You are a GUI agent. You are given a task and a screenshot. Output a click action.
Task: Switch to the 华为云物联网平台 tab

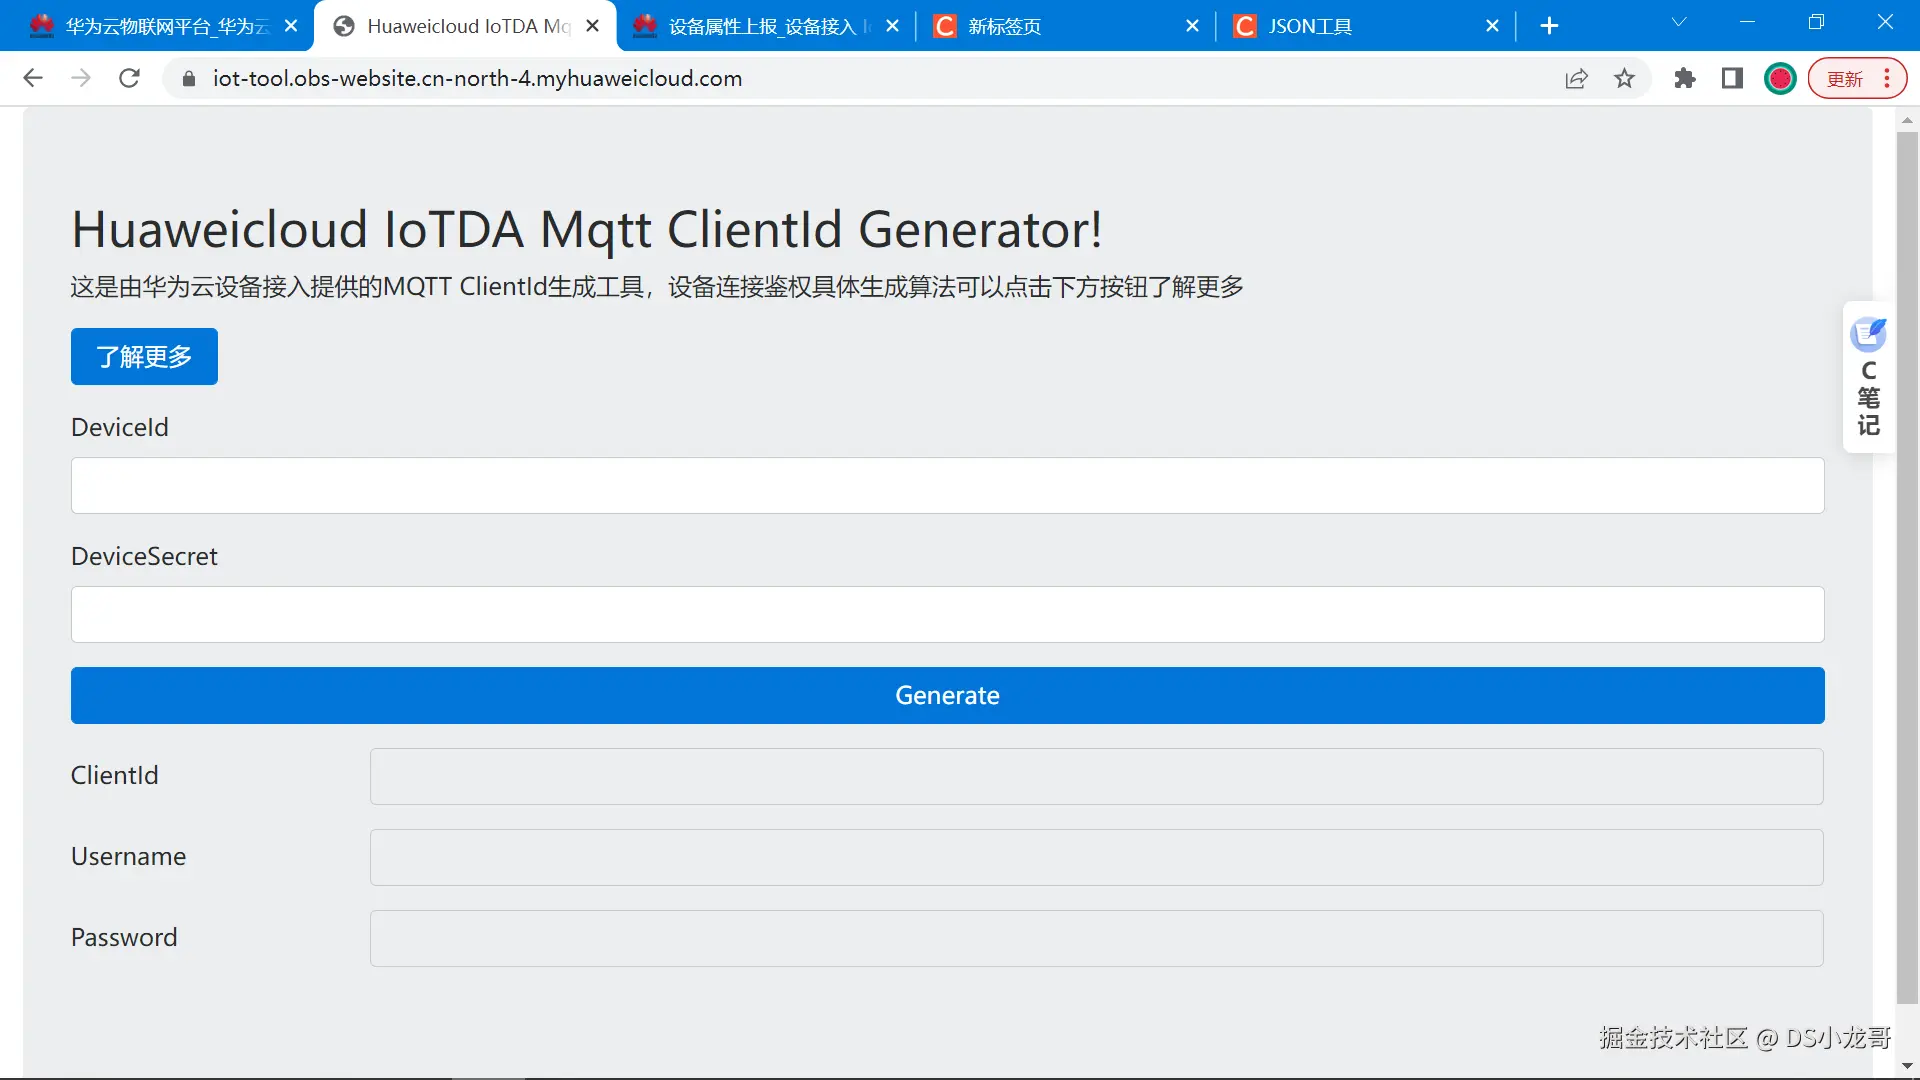[x=160, y=26]
